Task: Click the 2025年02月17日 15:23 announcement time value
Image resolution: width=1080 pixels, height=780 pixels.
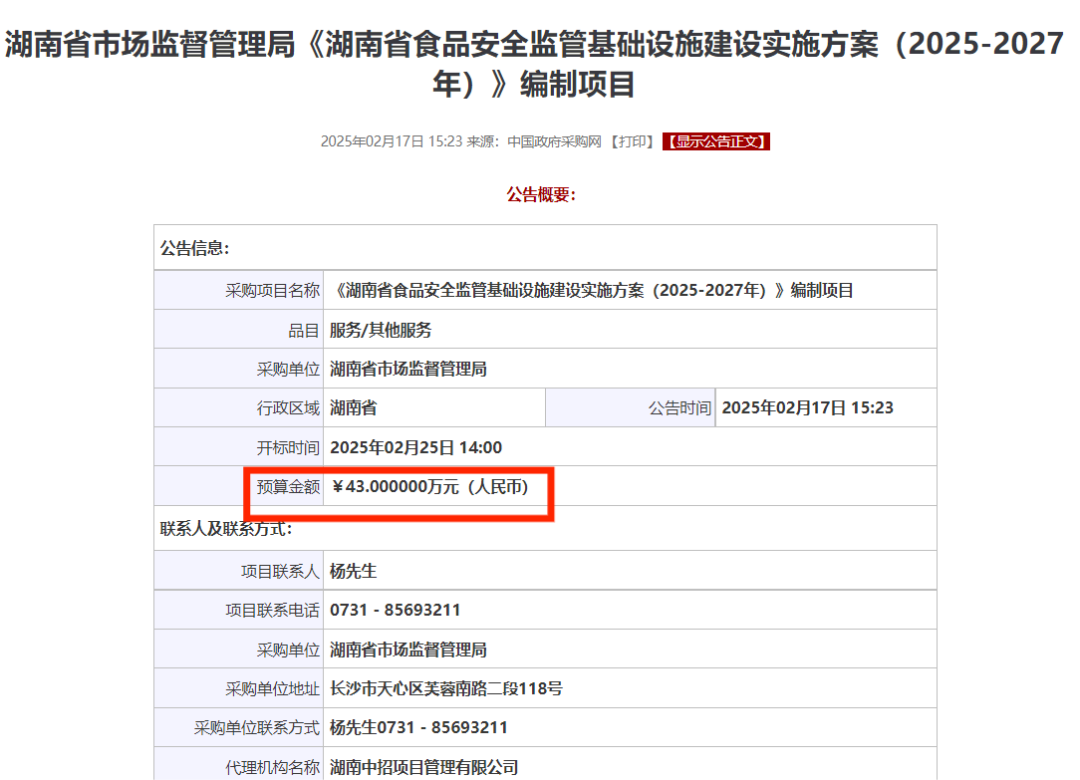Action: tap(807, 408)
